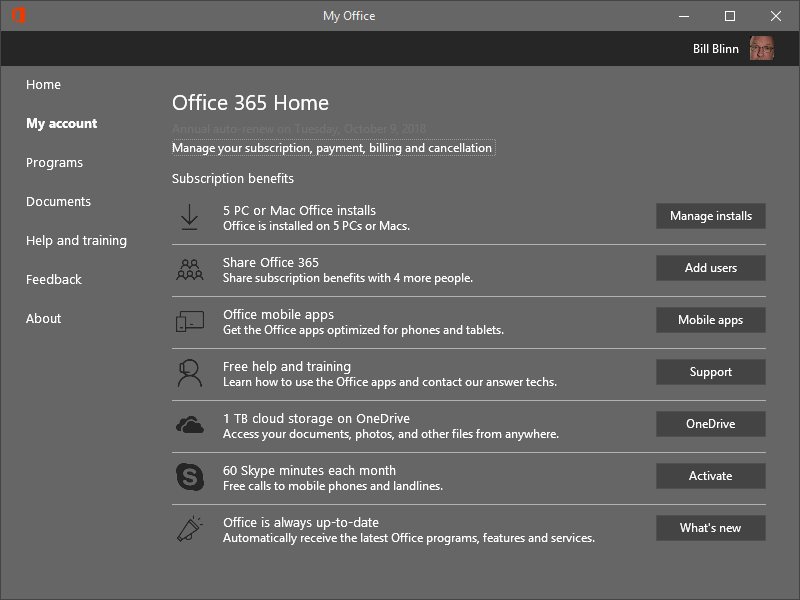The width and height of the screenshot is (800, 600).
Task: Click the OneDrive button
Action: point(711,424)
